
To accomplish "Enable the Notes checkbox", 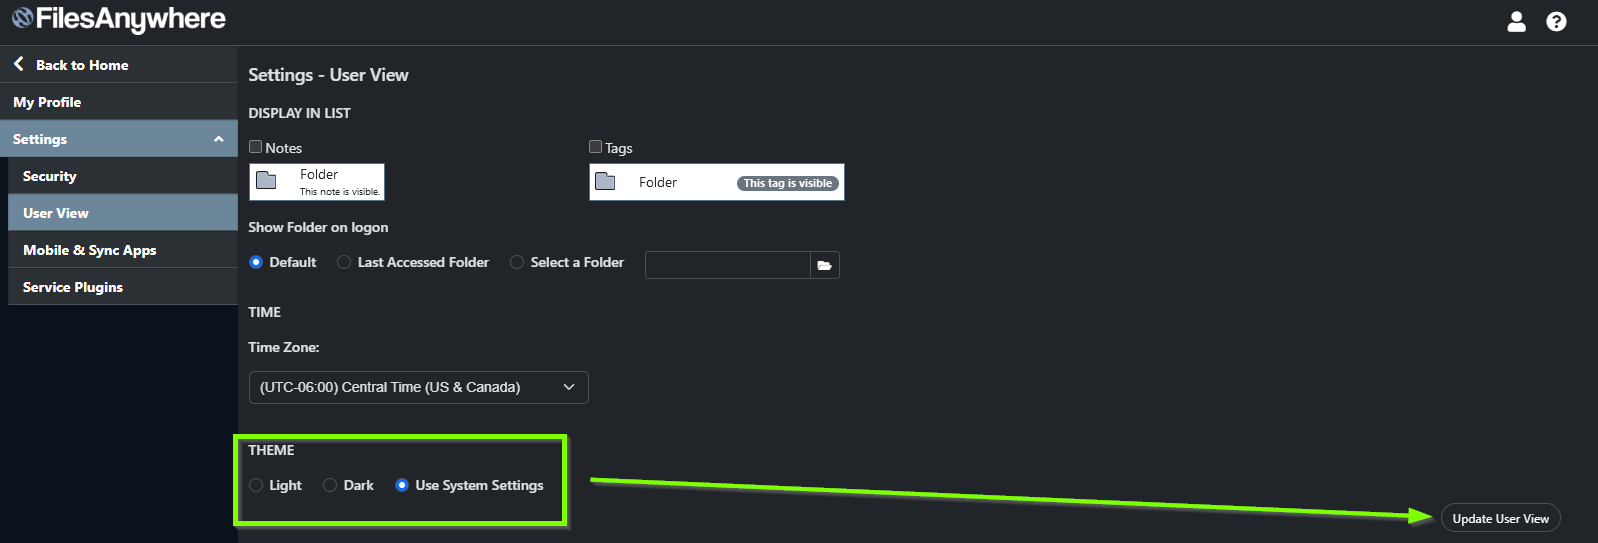I will click(255, 147).
